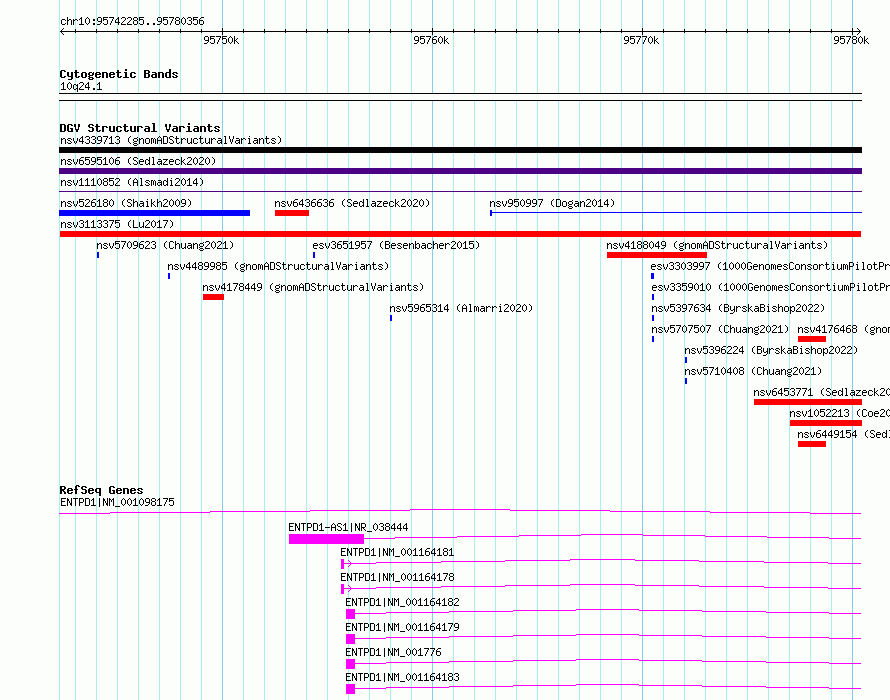This screenshot has height=700, width=890.
Task: Click the red nsv6453771 variant bar
Action: click(808, 402)
